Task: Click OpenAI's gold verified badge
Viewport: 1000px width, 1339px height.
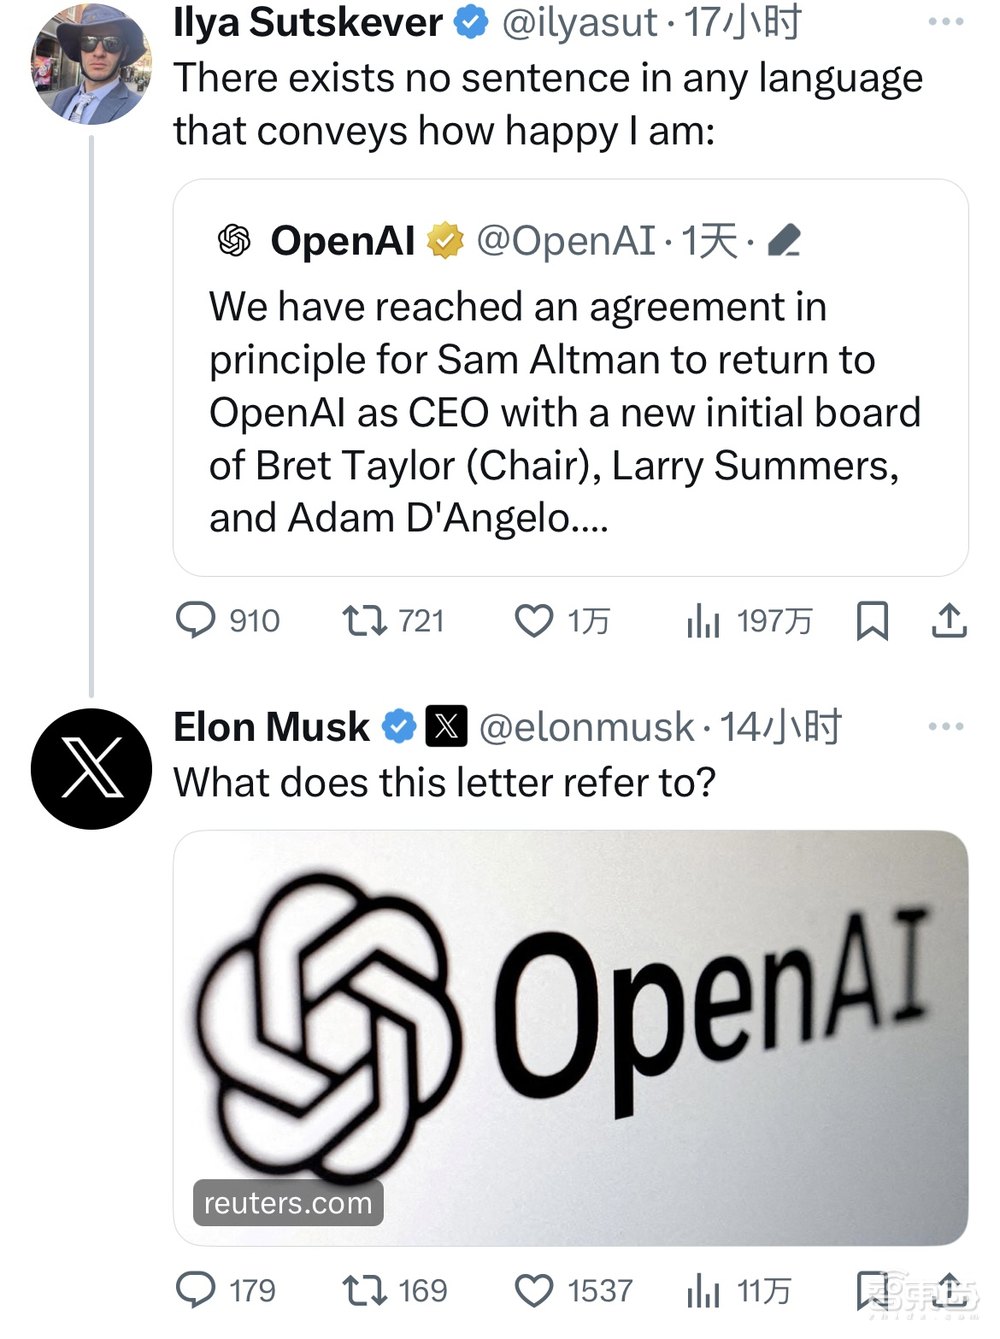Action: pos(446,240)
